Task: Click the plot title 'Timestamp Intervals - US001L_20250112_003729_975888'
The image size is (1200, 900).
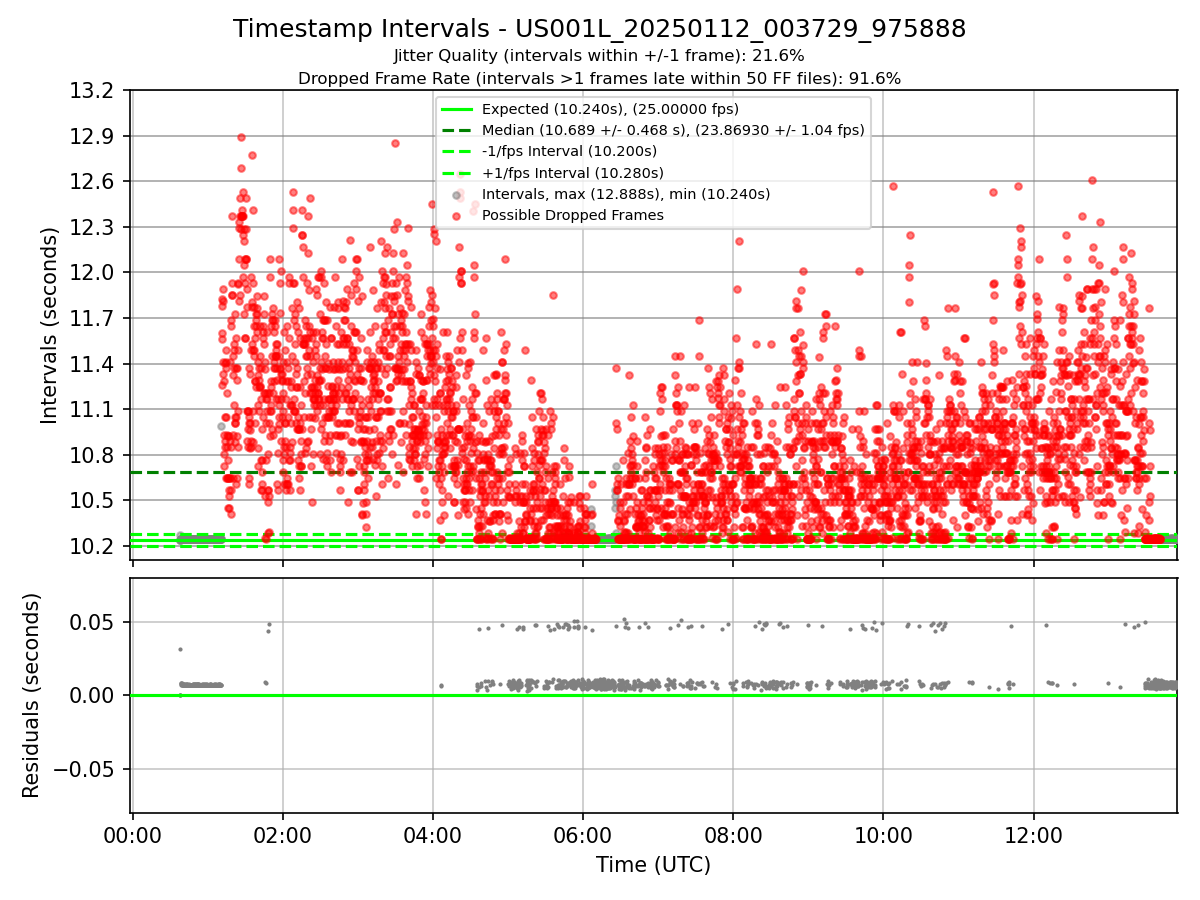Action: [x=600, y=29]
